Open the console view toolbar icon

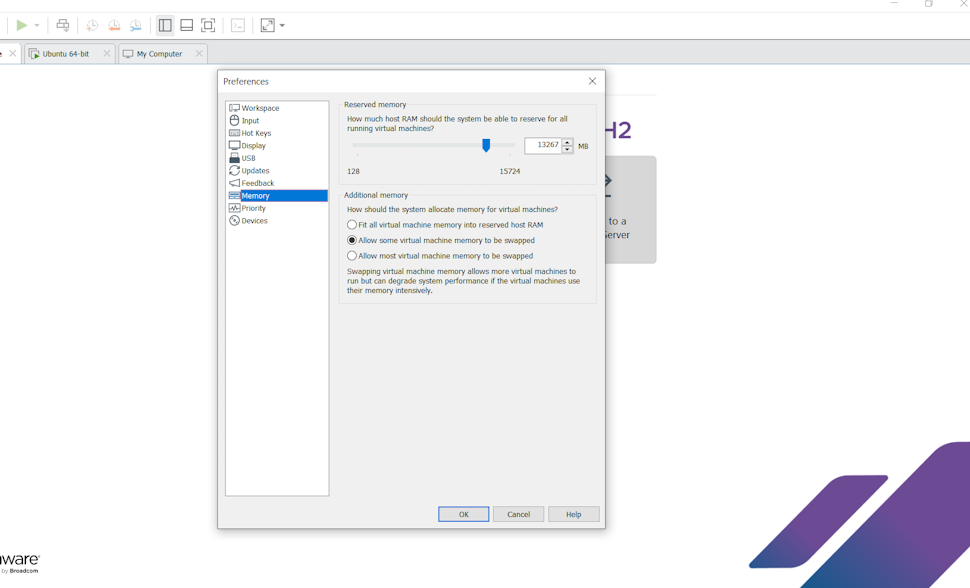[238, 25]
